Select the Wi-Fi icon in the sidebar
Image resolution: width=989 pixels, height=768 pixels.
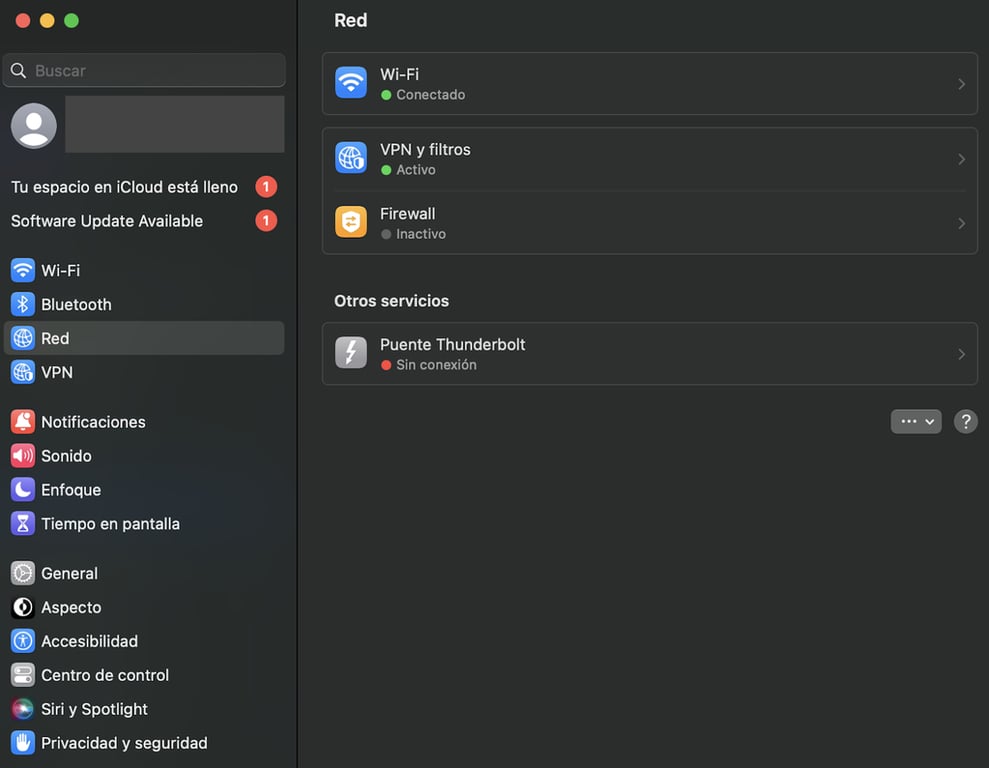coord(22,270)
